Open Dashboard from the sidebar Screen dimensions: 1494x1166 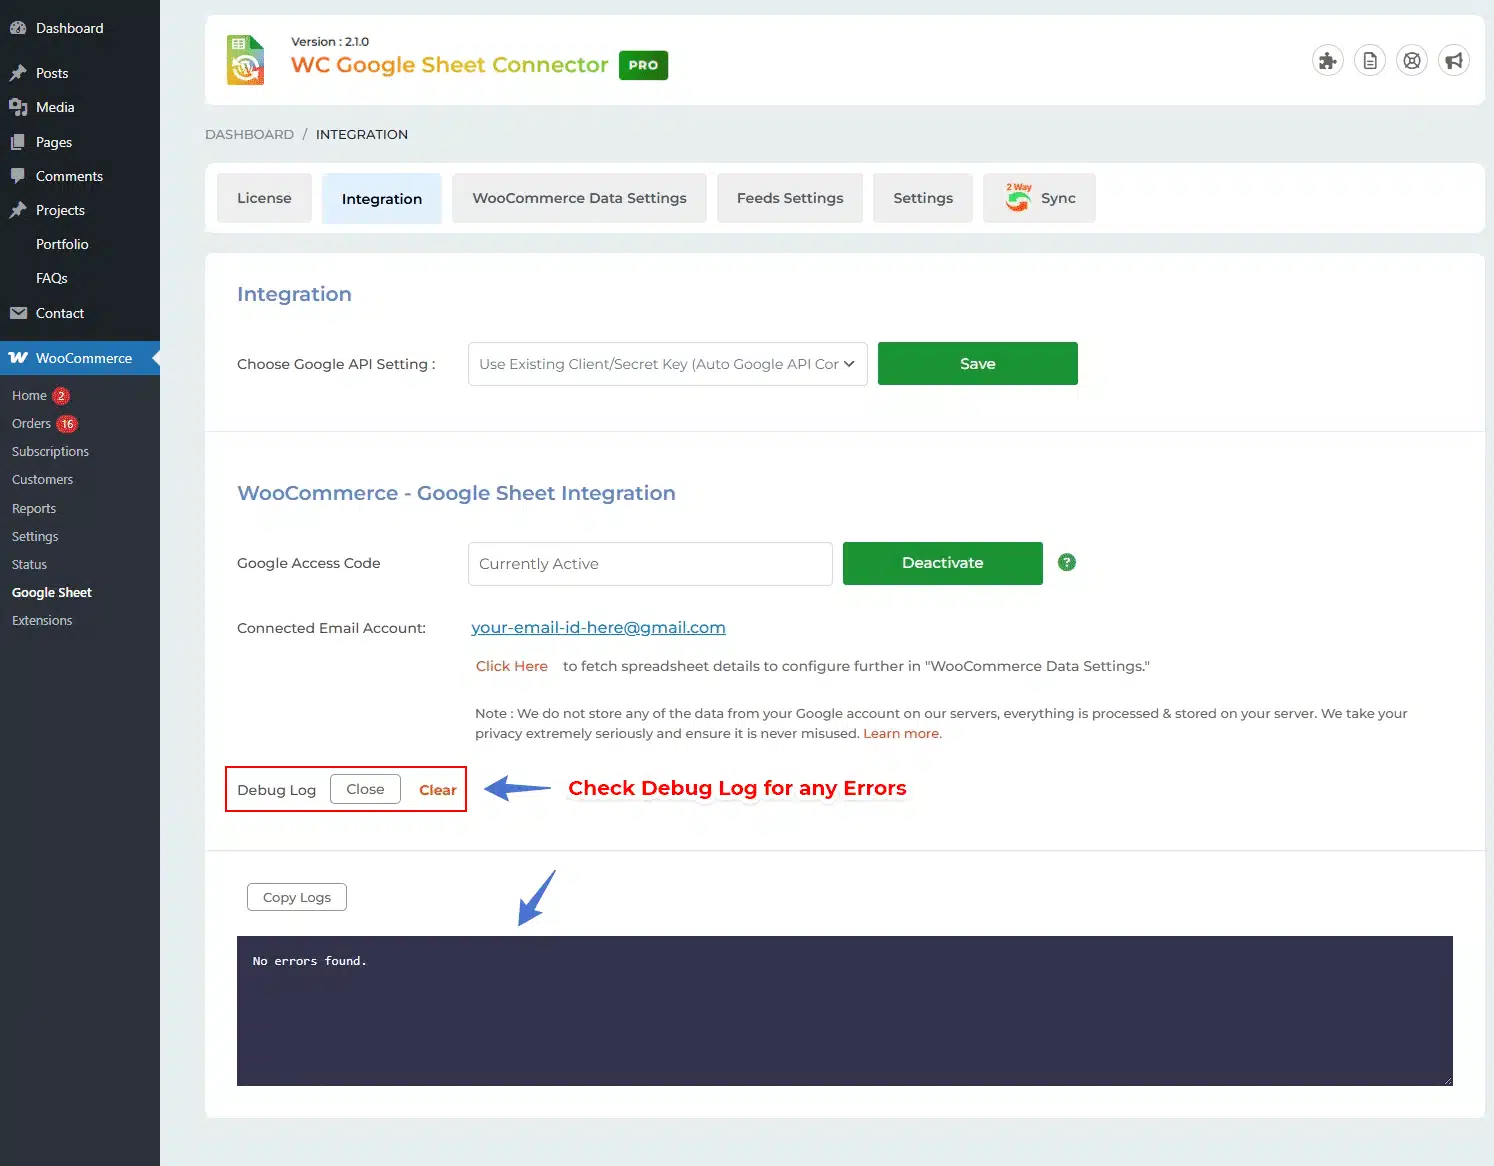[69, 28]
